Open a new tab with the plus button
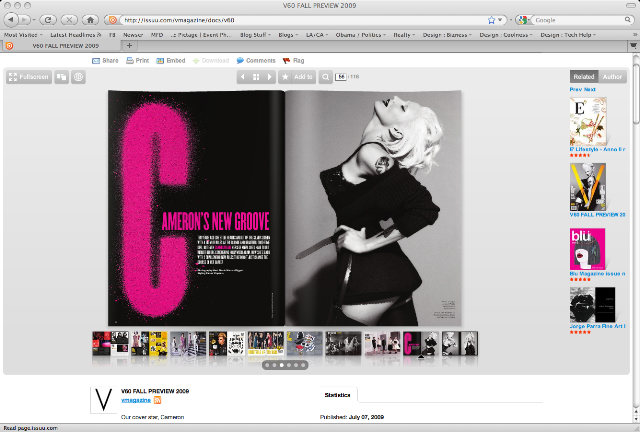This screenshot has height=432, width=640. pyautogui.click(x=129, y=46)
